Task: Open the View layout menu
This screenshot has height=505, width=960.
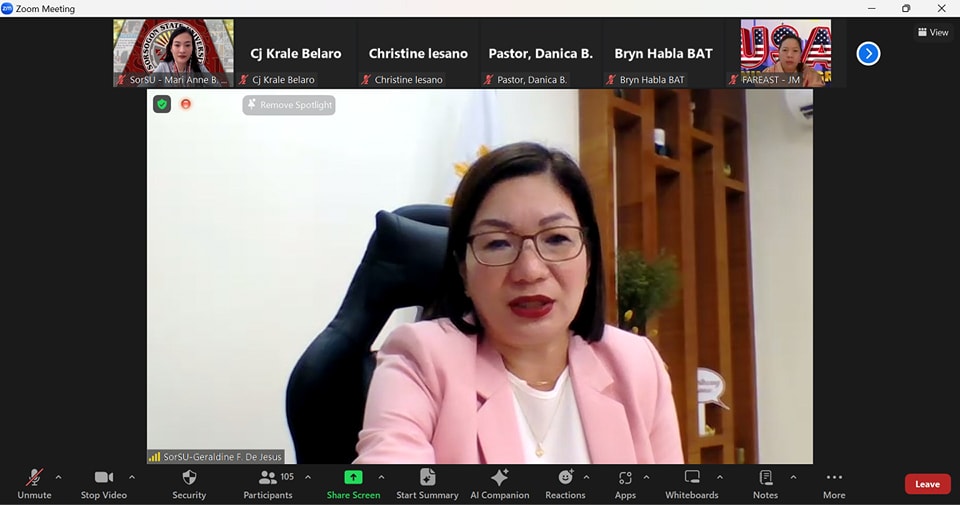Action: [932, 32]
